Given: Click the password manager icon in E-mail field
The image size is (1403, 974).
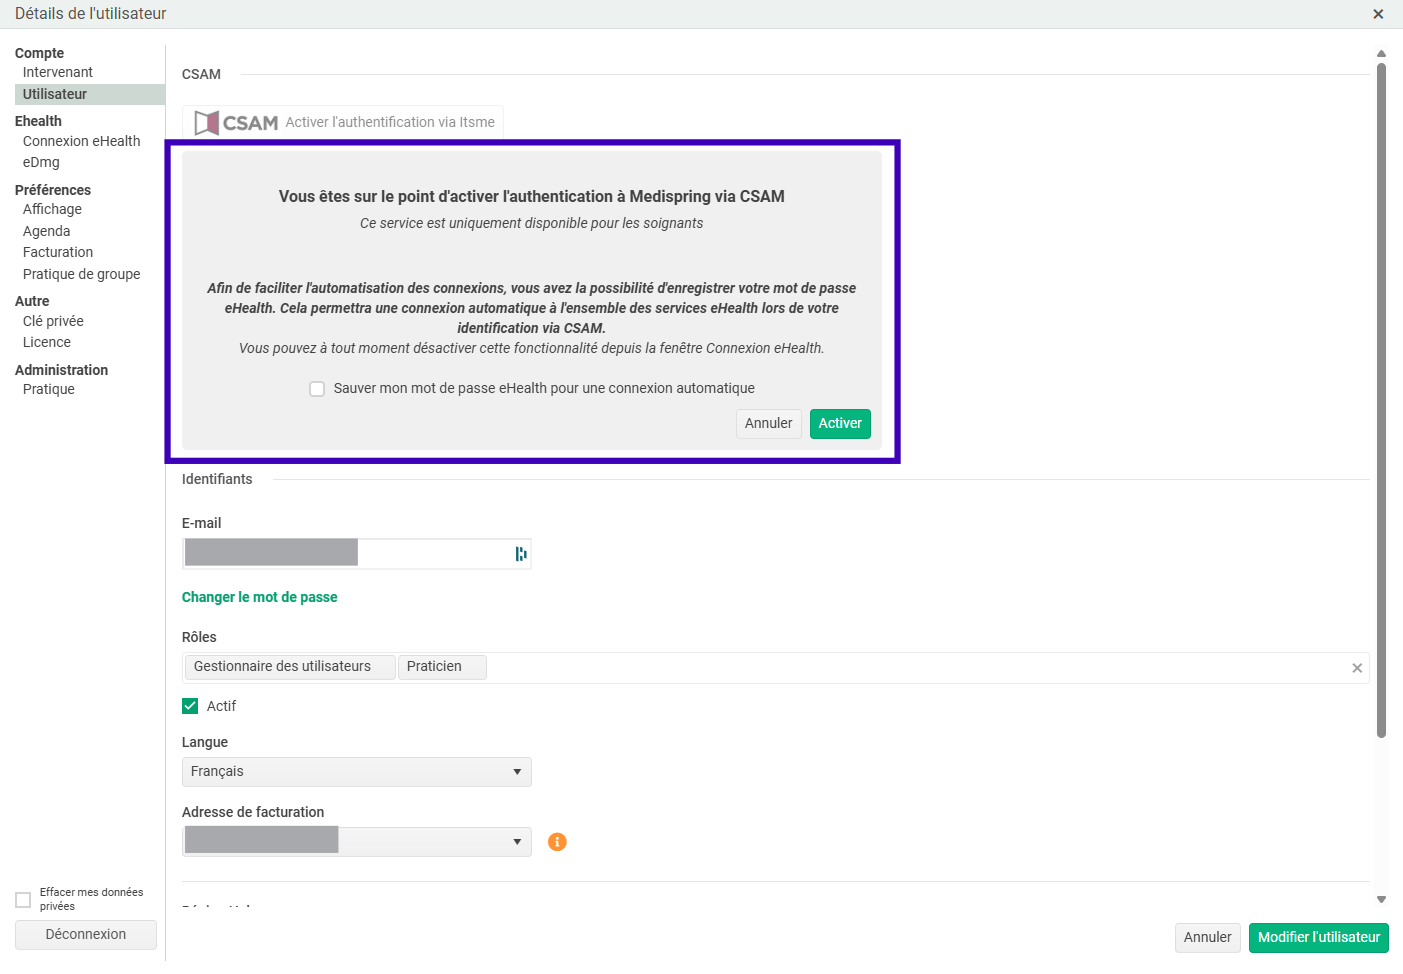Looking at the screenshot, I should tap(520, 554).
